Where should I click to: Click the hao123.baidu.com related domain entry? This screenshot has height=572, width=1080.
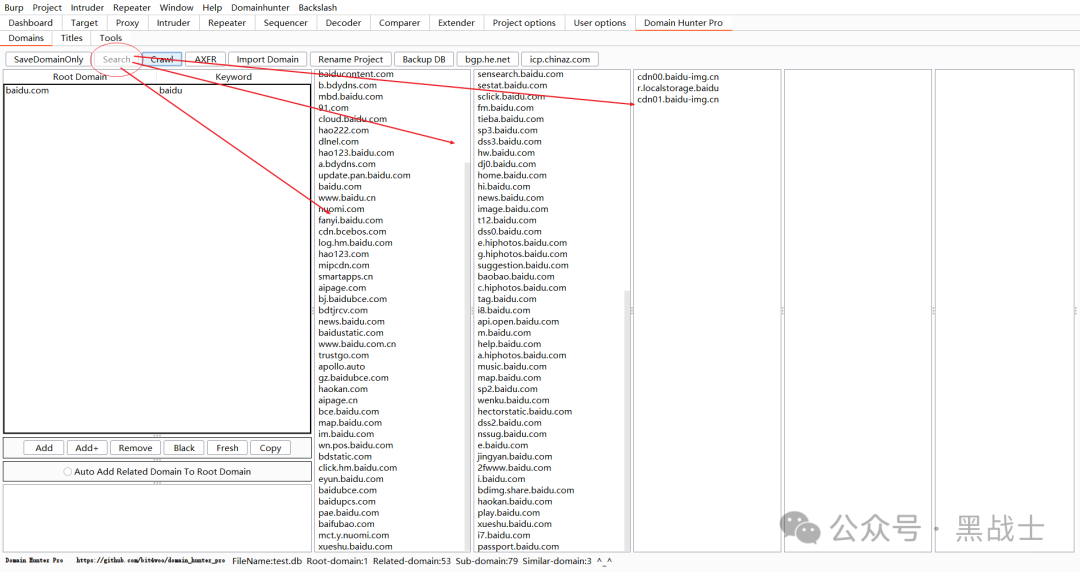356,153
